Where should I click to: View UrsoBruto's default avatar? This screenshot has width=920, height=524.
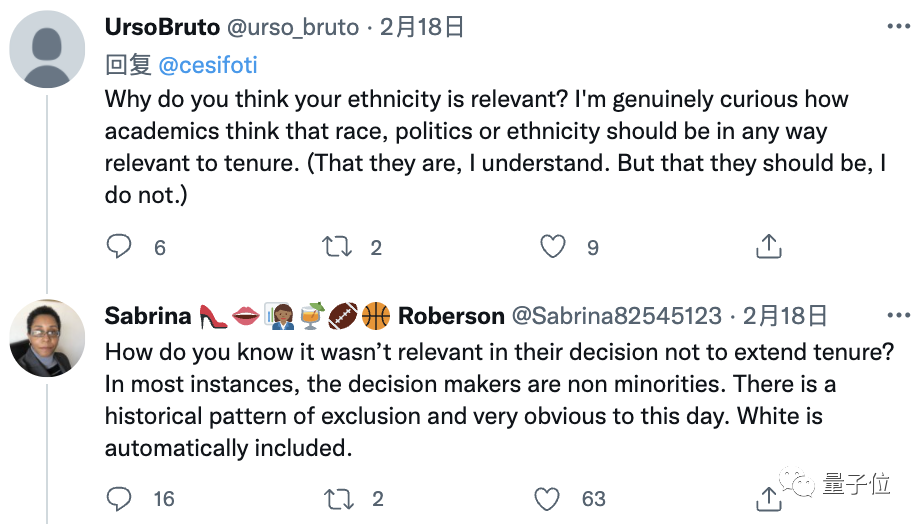[x=47, y=50]
